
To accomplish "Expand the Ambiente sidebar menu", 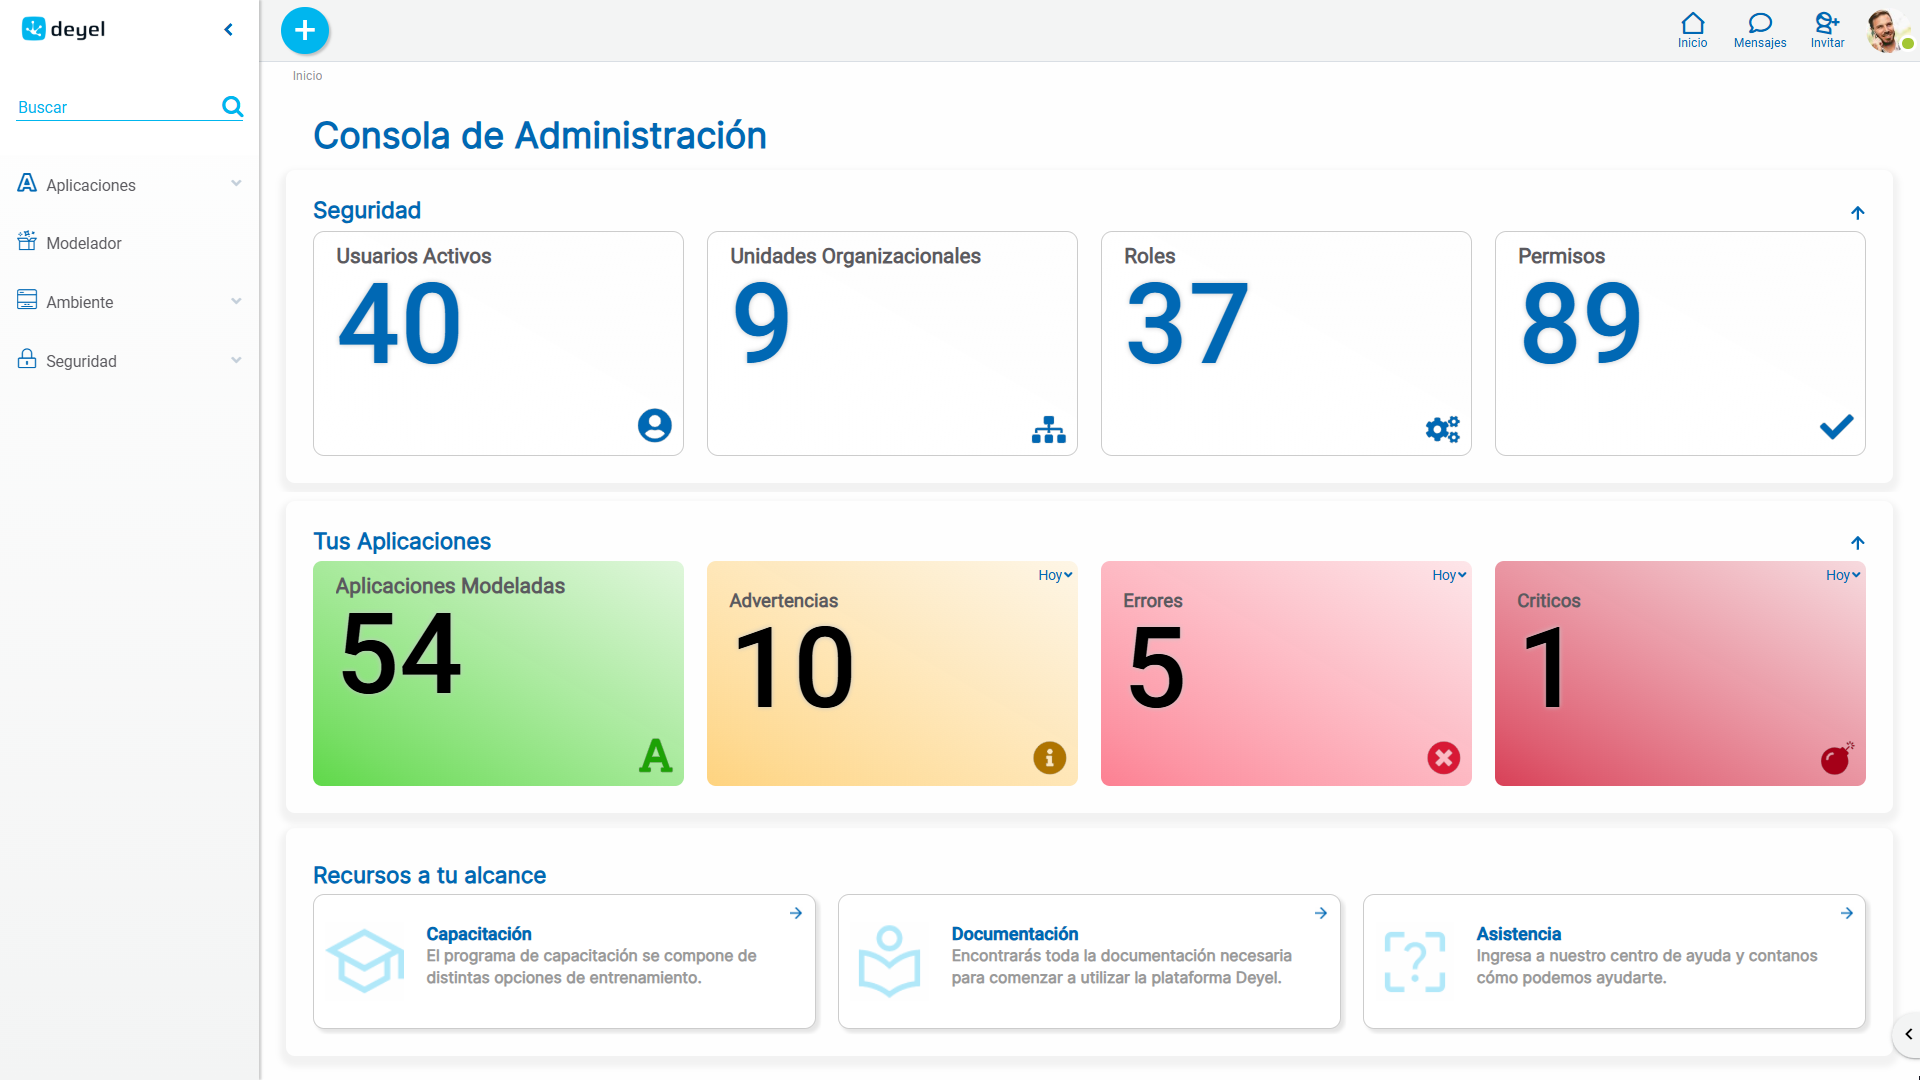I will pyautogui.click(x=130, y=302).
